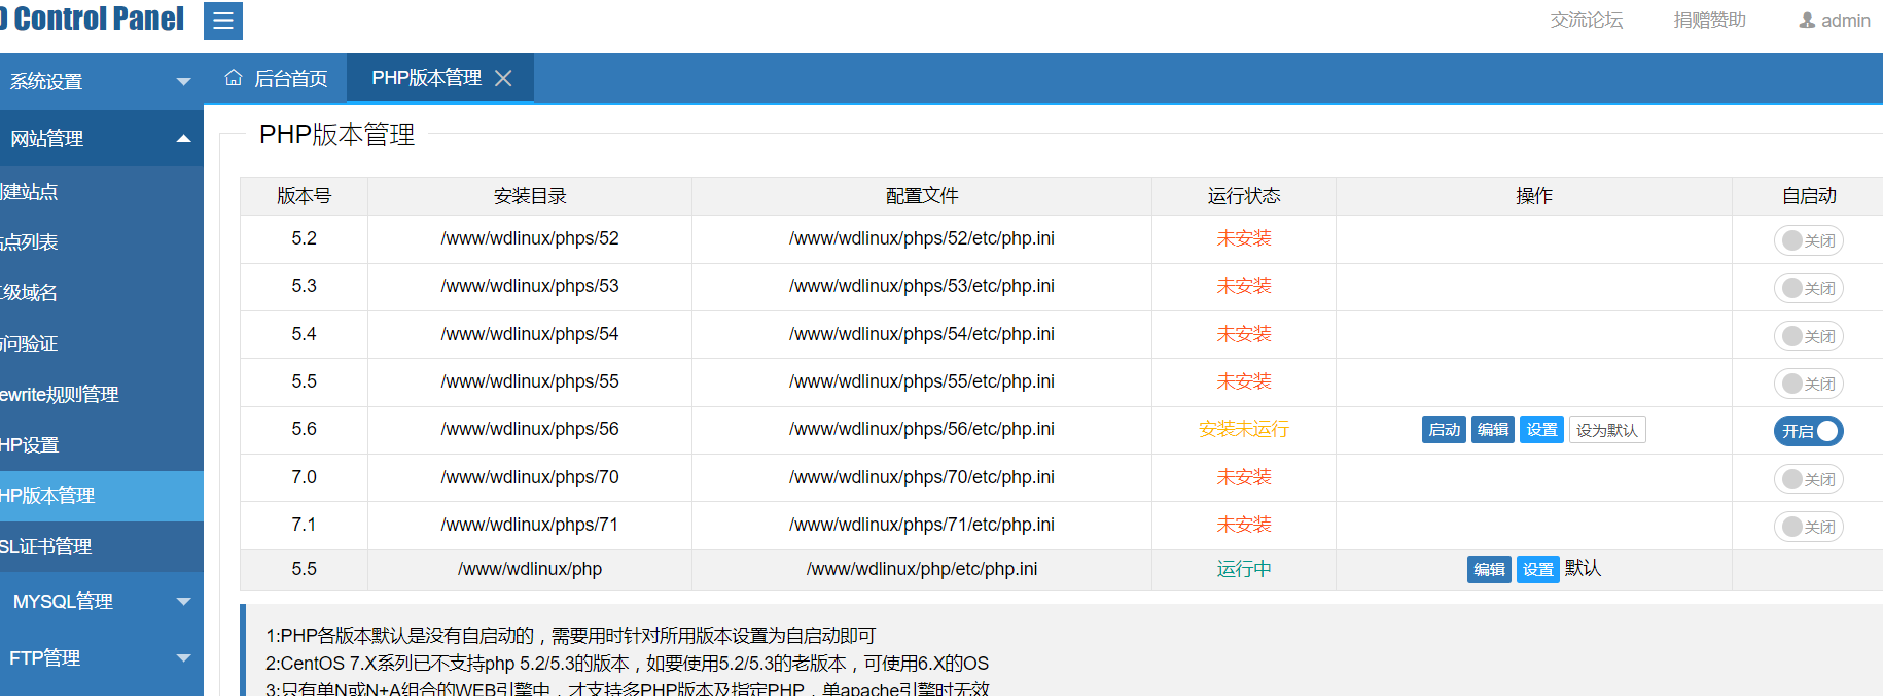
Task: Open SSL证书管理 sidebar item
Action: click(102, 547)
